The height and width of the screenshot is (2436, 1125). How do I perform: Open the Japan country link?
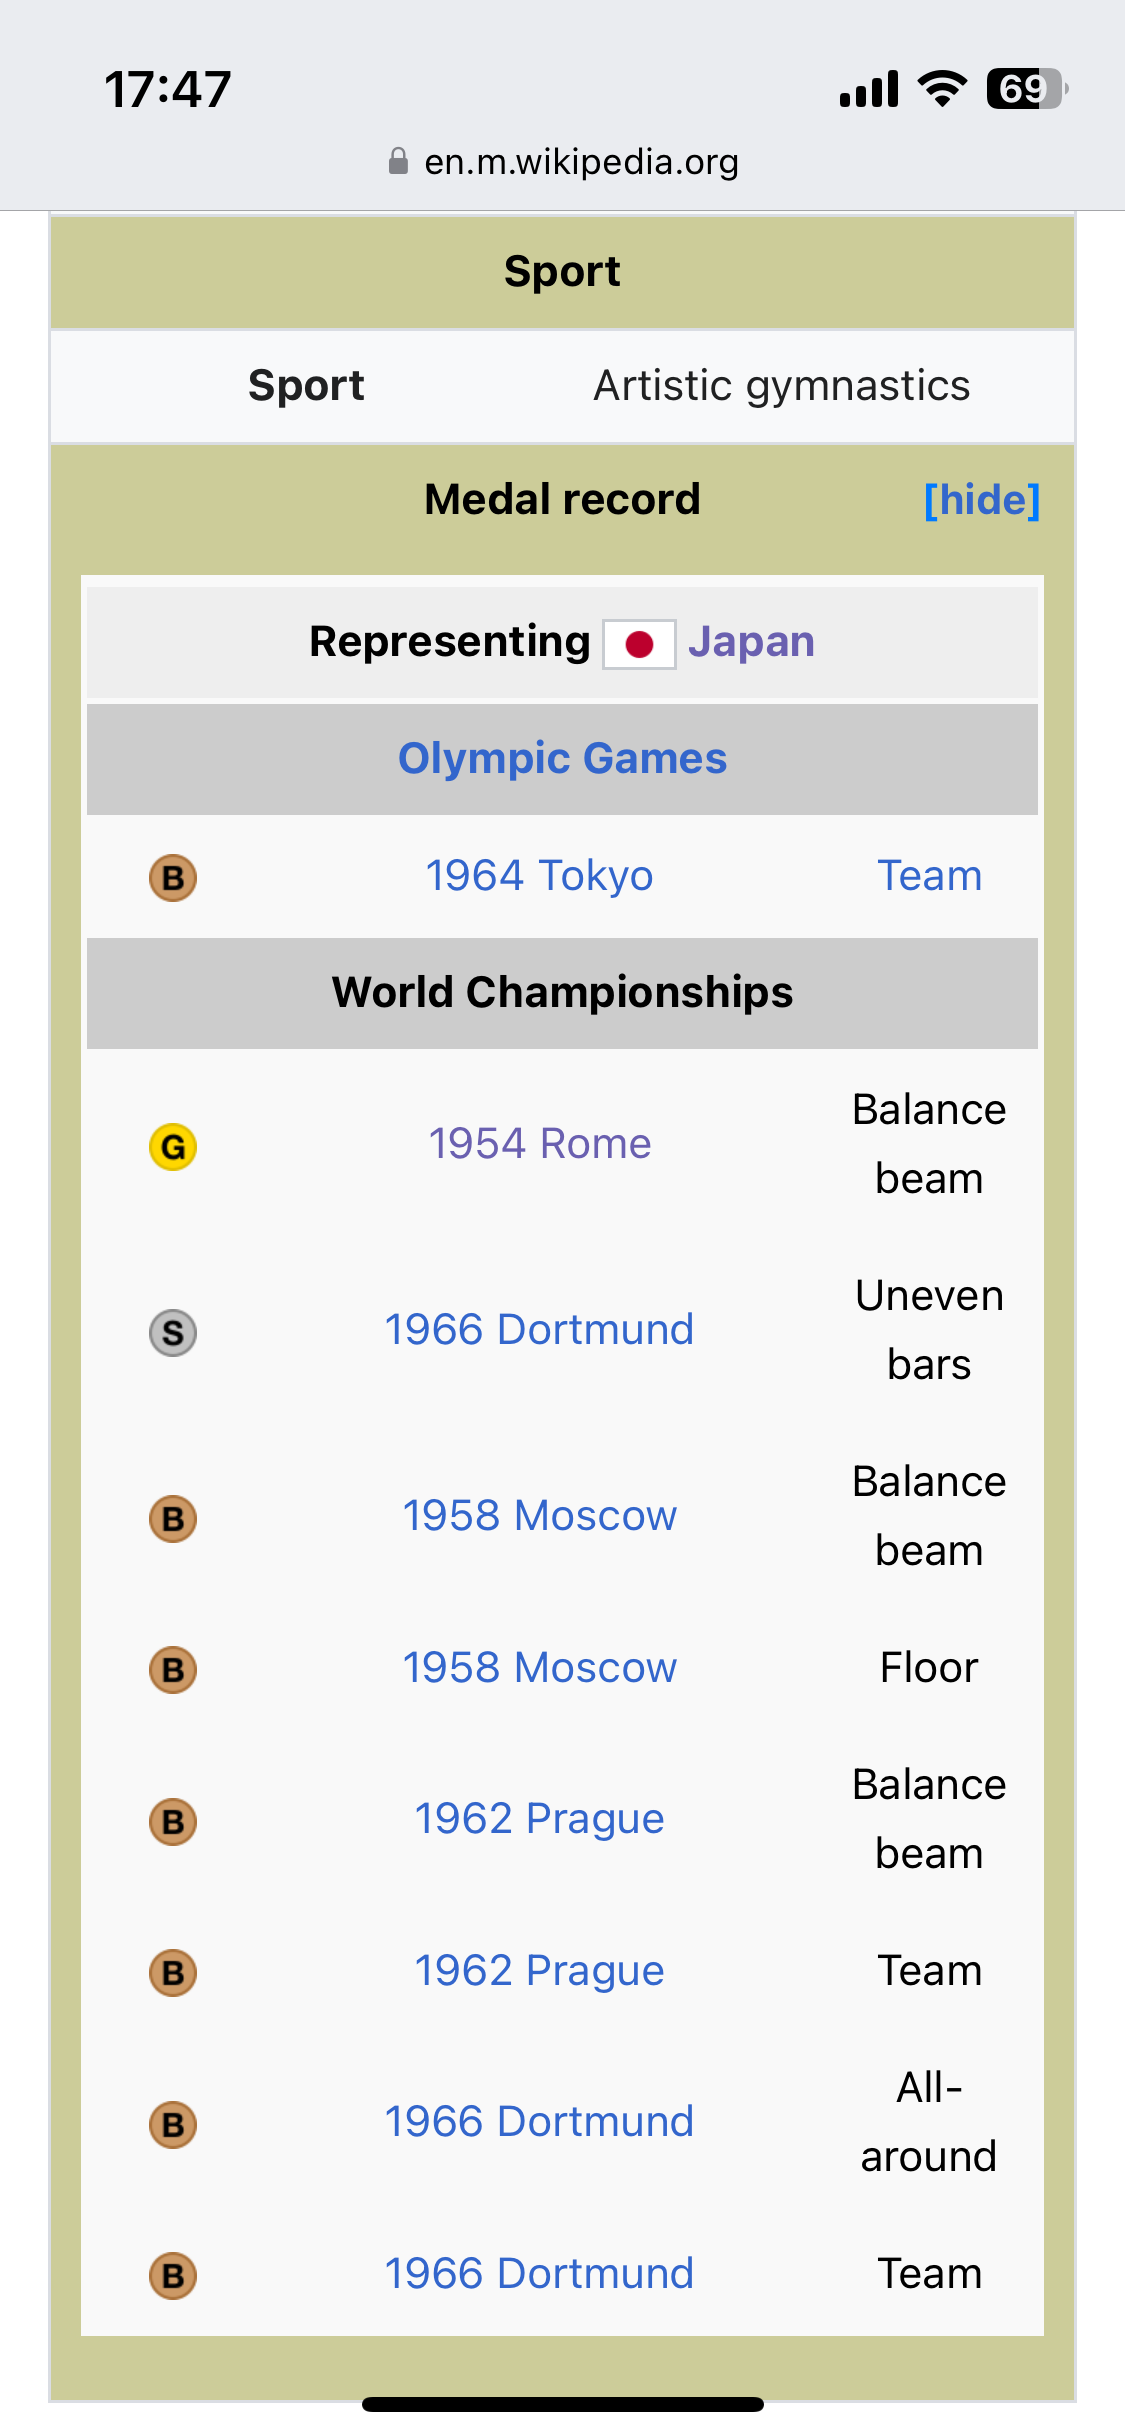pyautogui.click(x=751, y=642)
